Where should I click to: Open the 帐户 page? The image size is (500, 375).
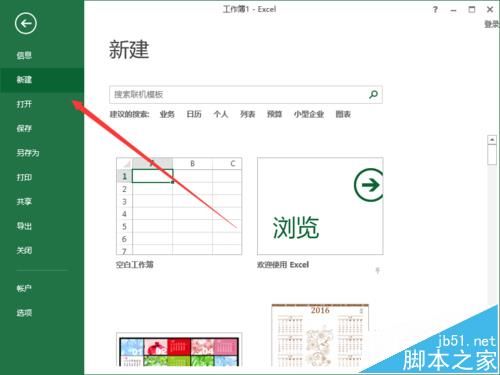pos(24,288)
